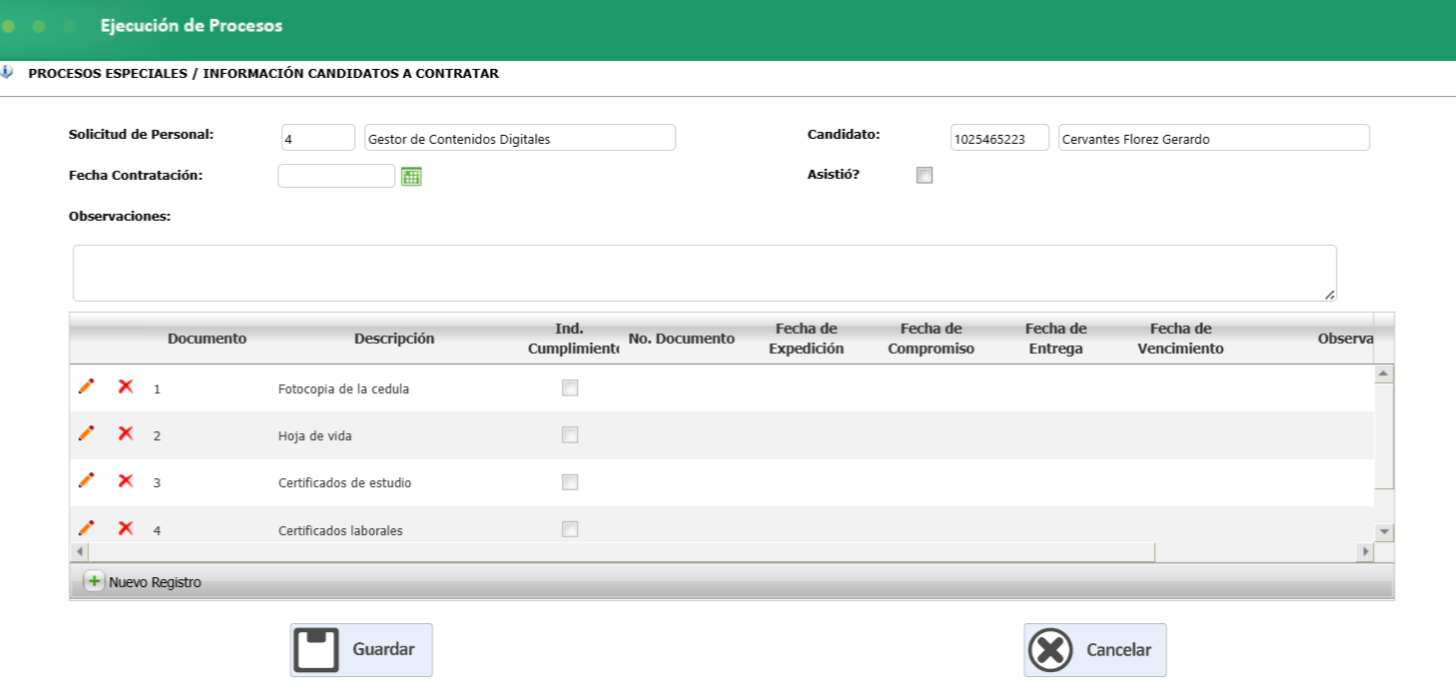This screenshot has width=1456, height=691.
Task: Click the Fecha de Compromiso column header
Action: click(x=931, y=339)
